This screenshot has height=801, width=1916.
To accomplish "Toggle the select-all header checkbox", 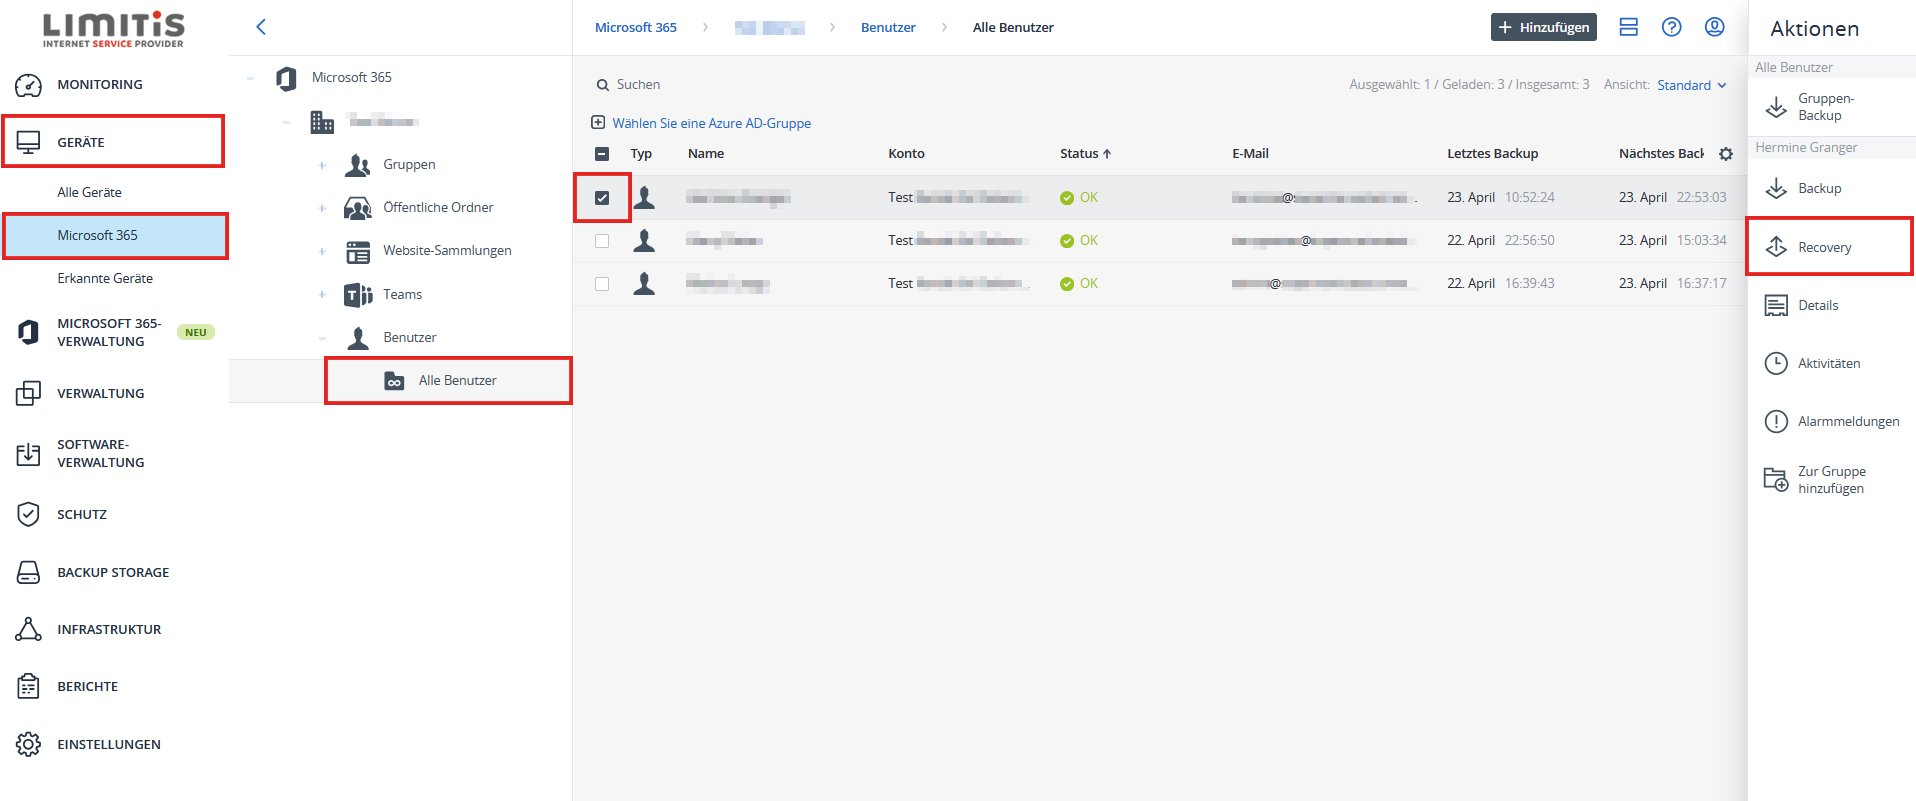I will 602,154.
